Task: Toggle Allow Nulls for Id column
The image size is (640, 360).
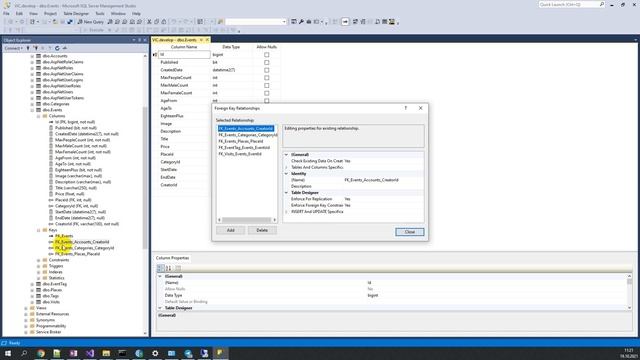Action: click(267, 55)
